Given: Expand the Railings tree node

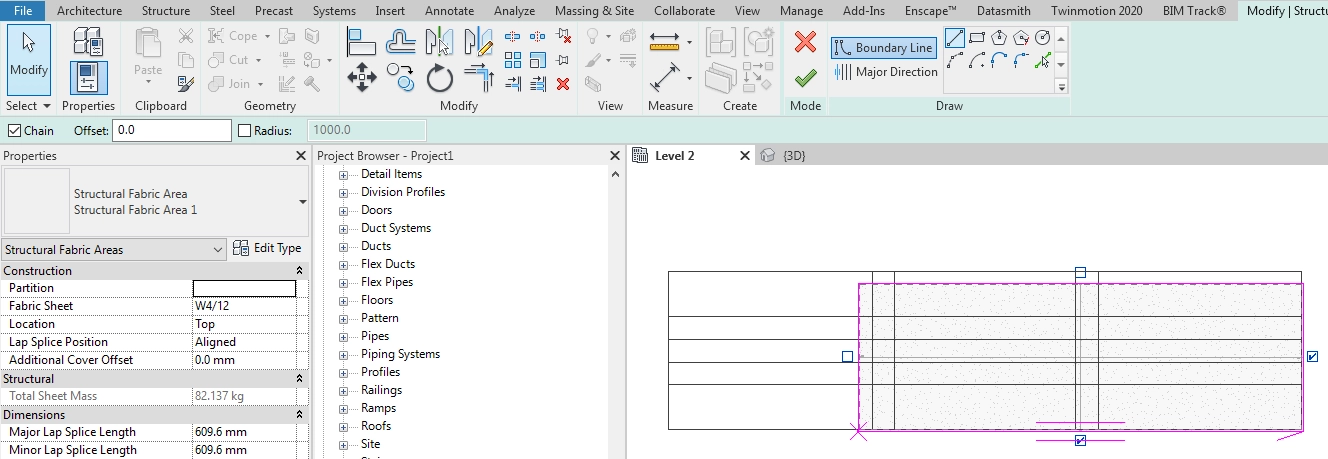Looking at the screenshot, I should pos(343,391).
